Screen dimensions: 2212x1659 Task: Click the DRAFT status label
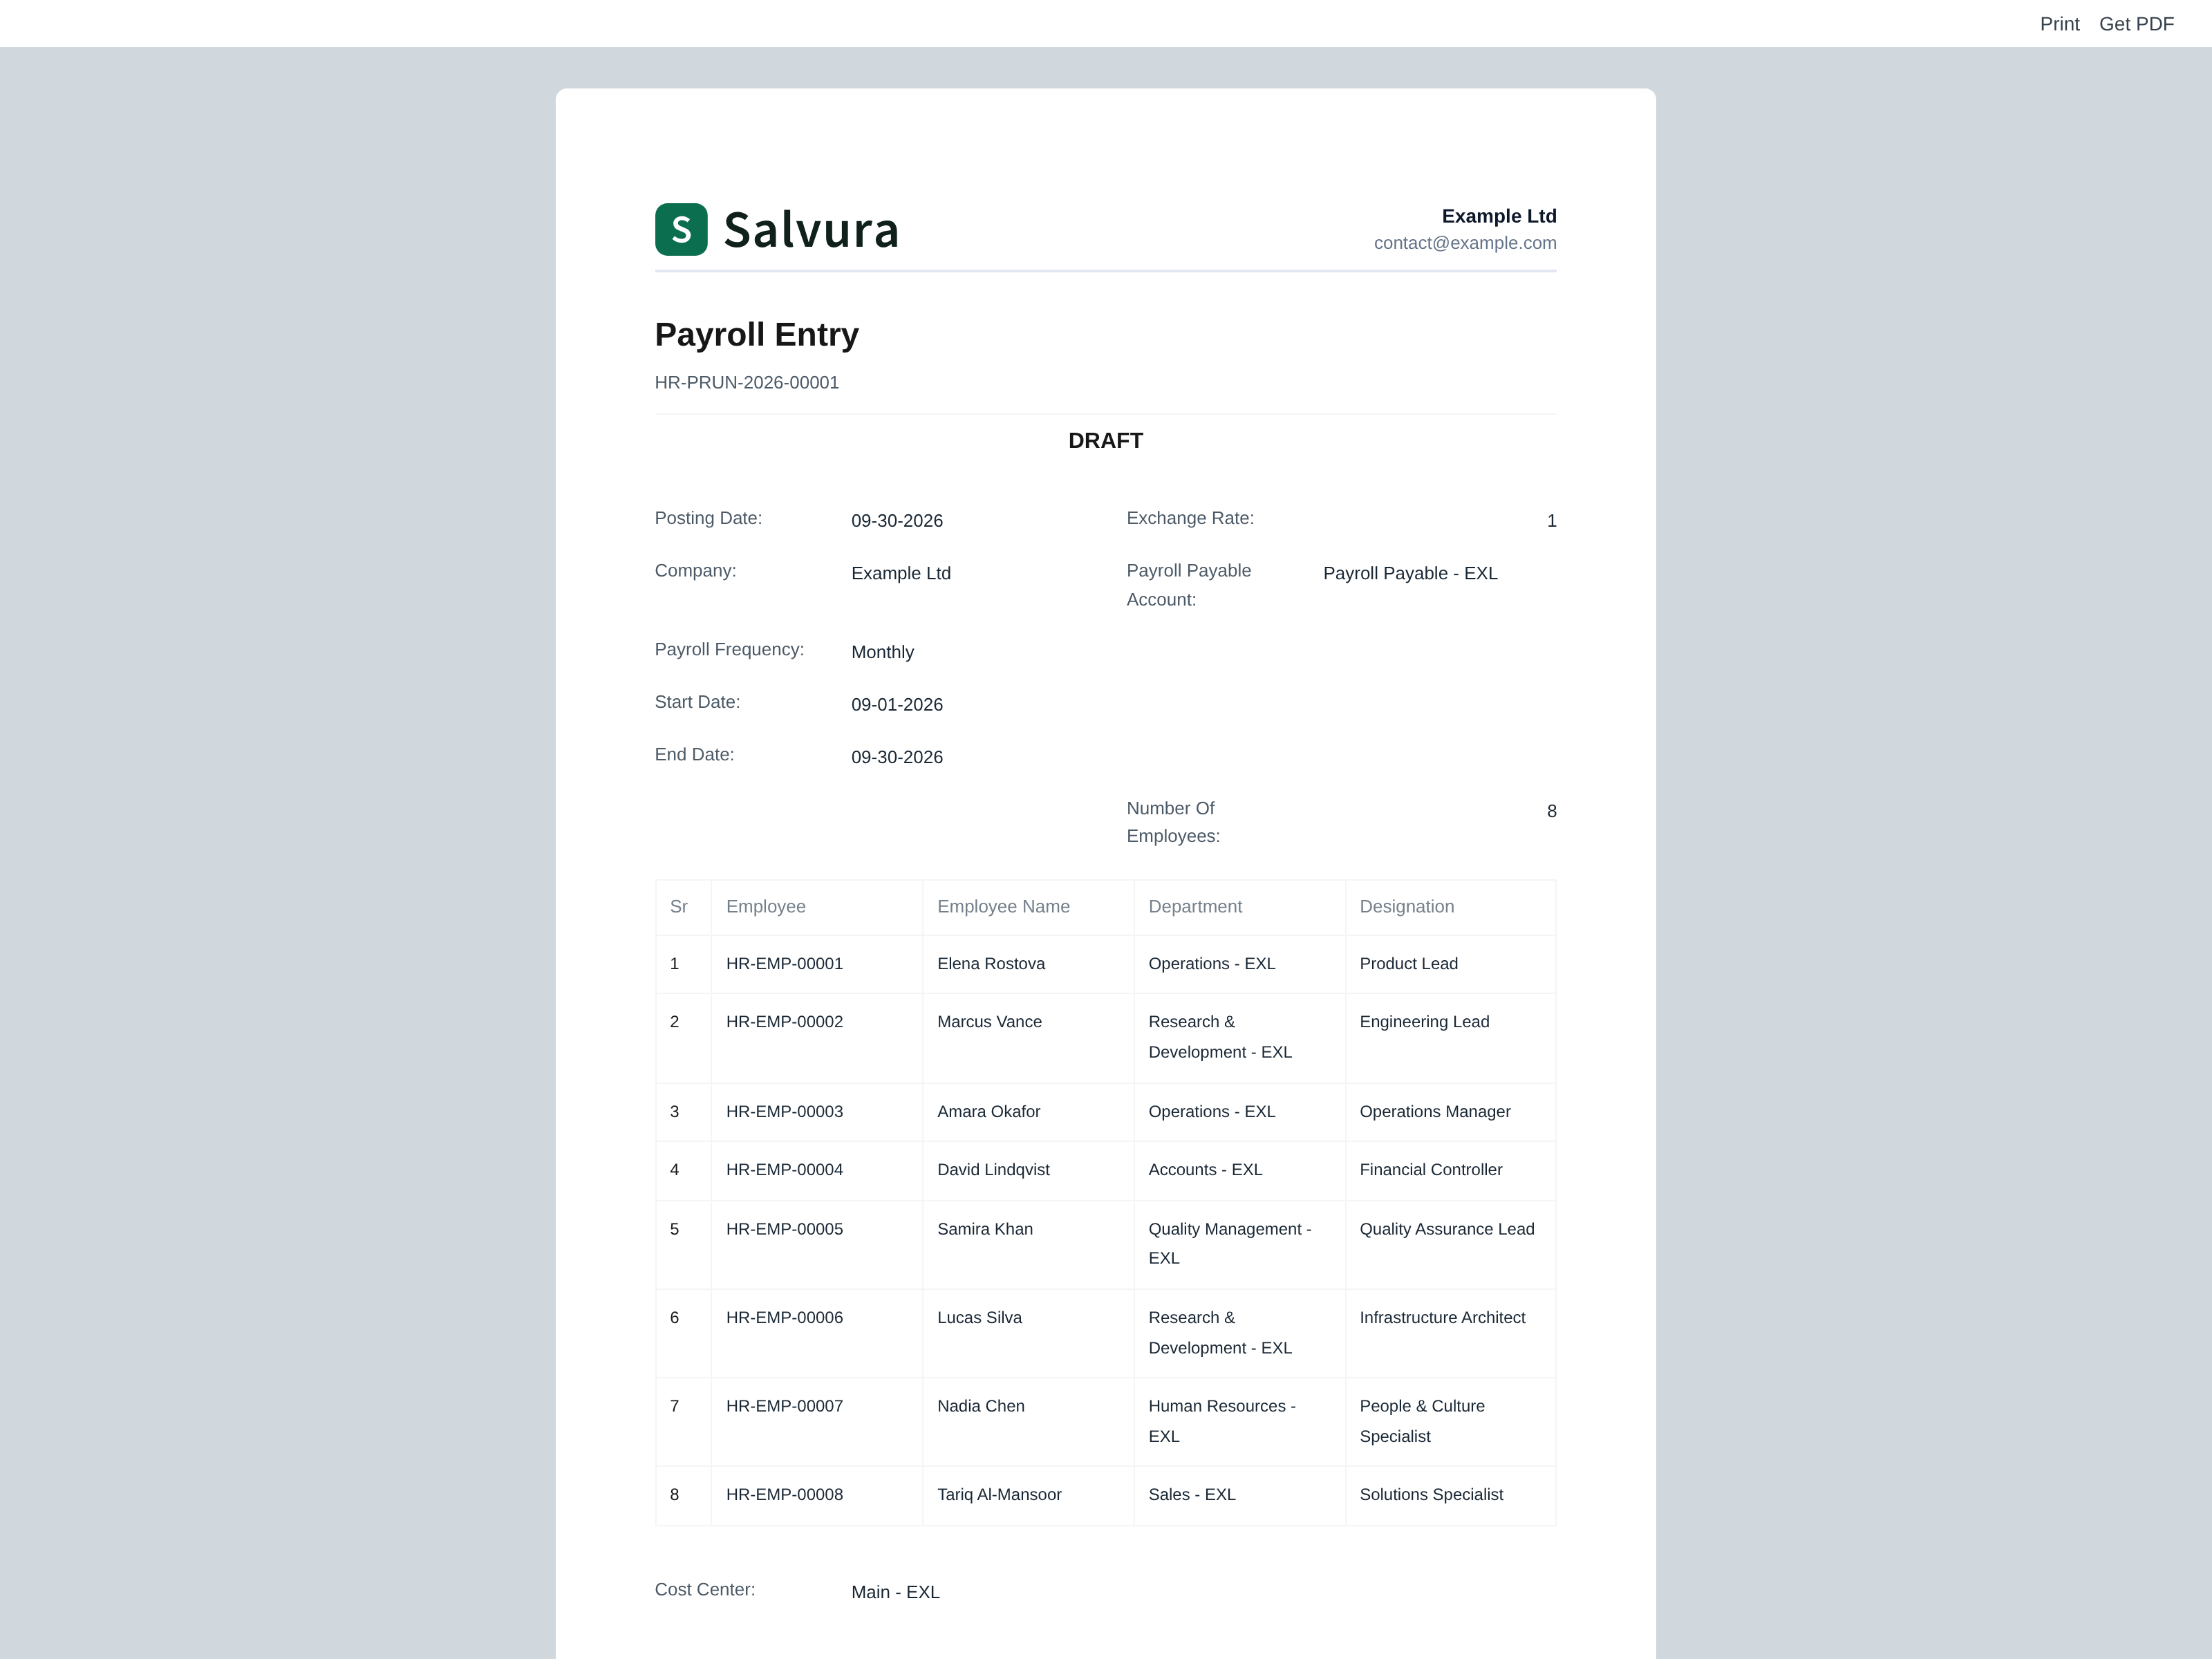coord(1105,441)
